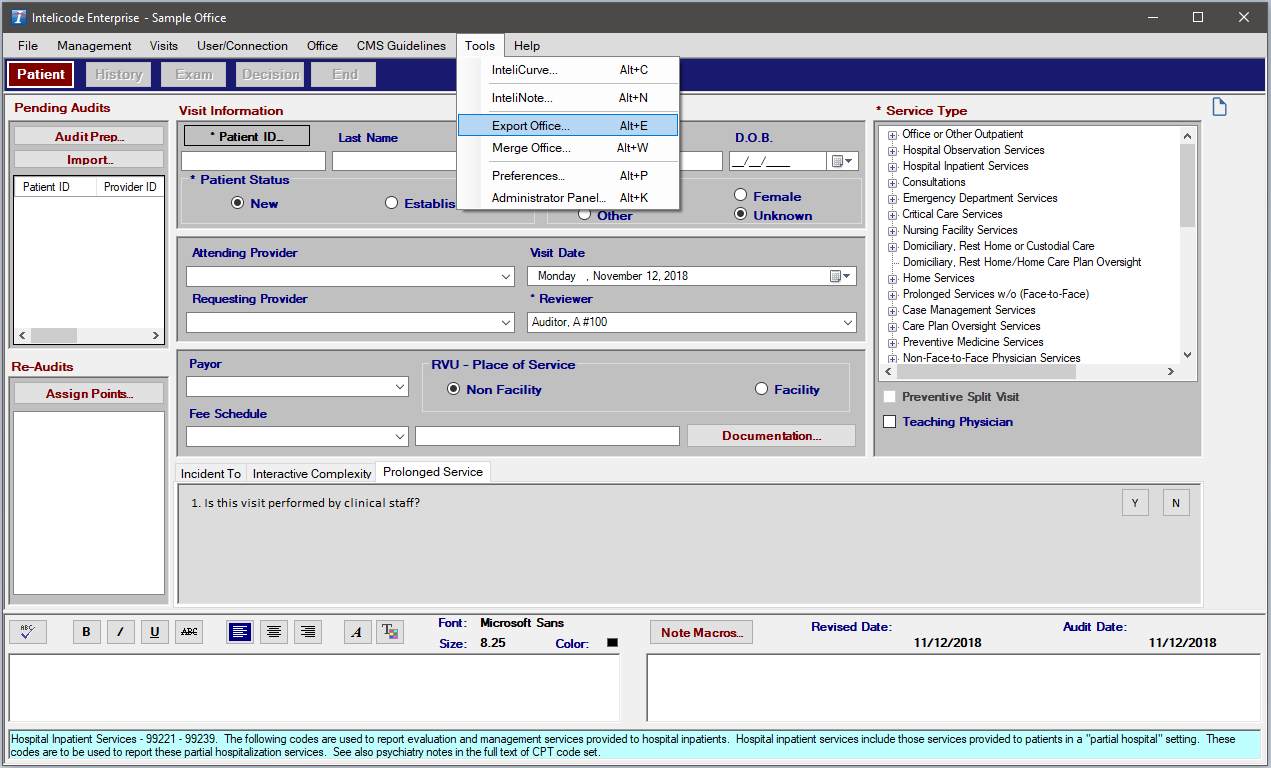Switch to the Interactive Complexity tab
The image size is (1271, 768).
(x=312, y=474)
